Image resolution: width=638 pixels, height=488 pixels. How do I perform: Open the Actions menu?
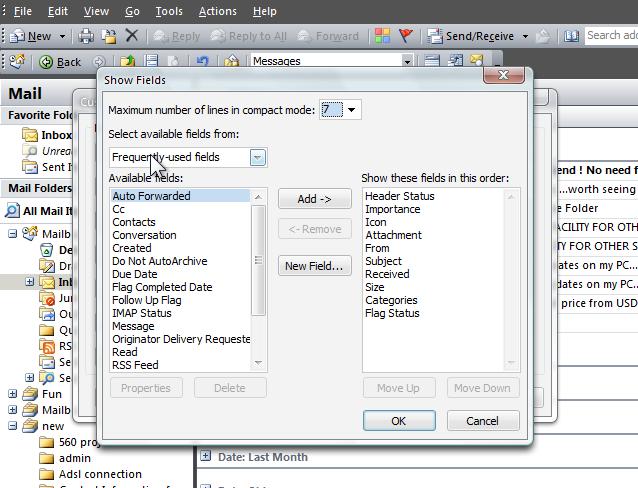pos(218,11)
